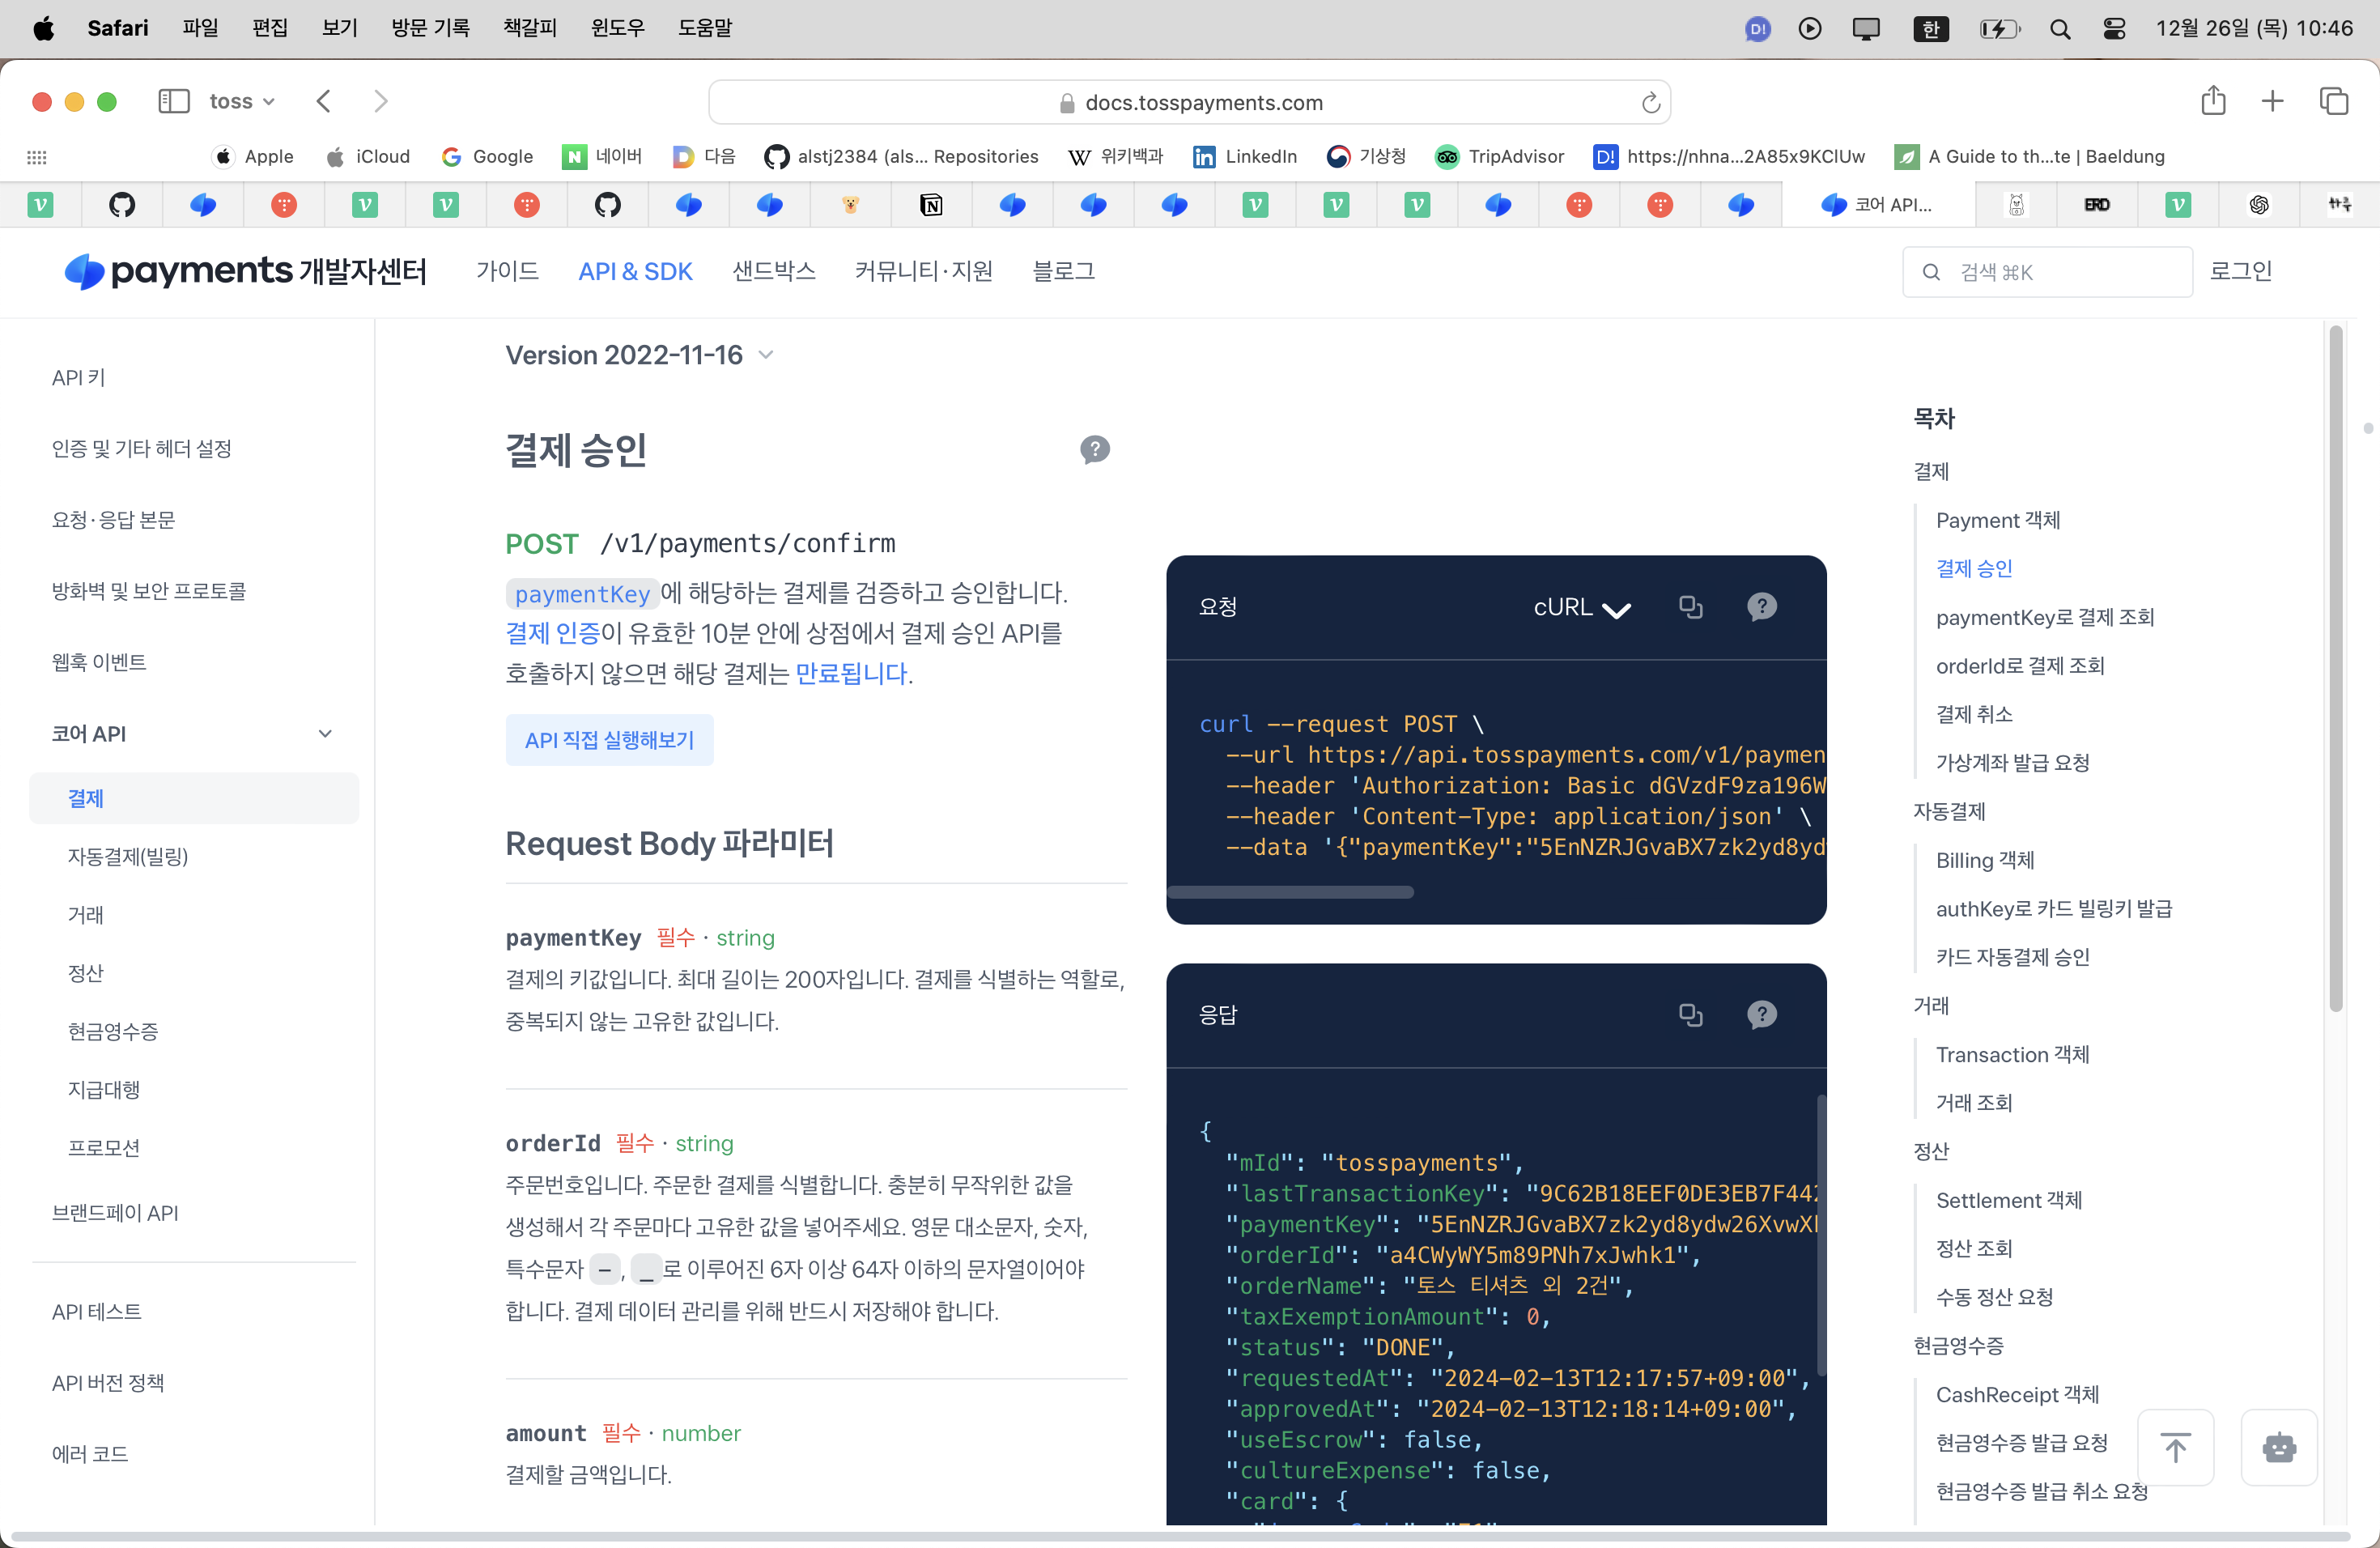Reload the page from the address bar
Screen dimensions: 2380x1548
(x=1650, y=103)
